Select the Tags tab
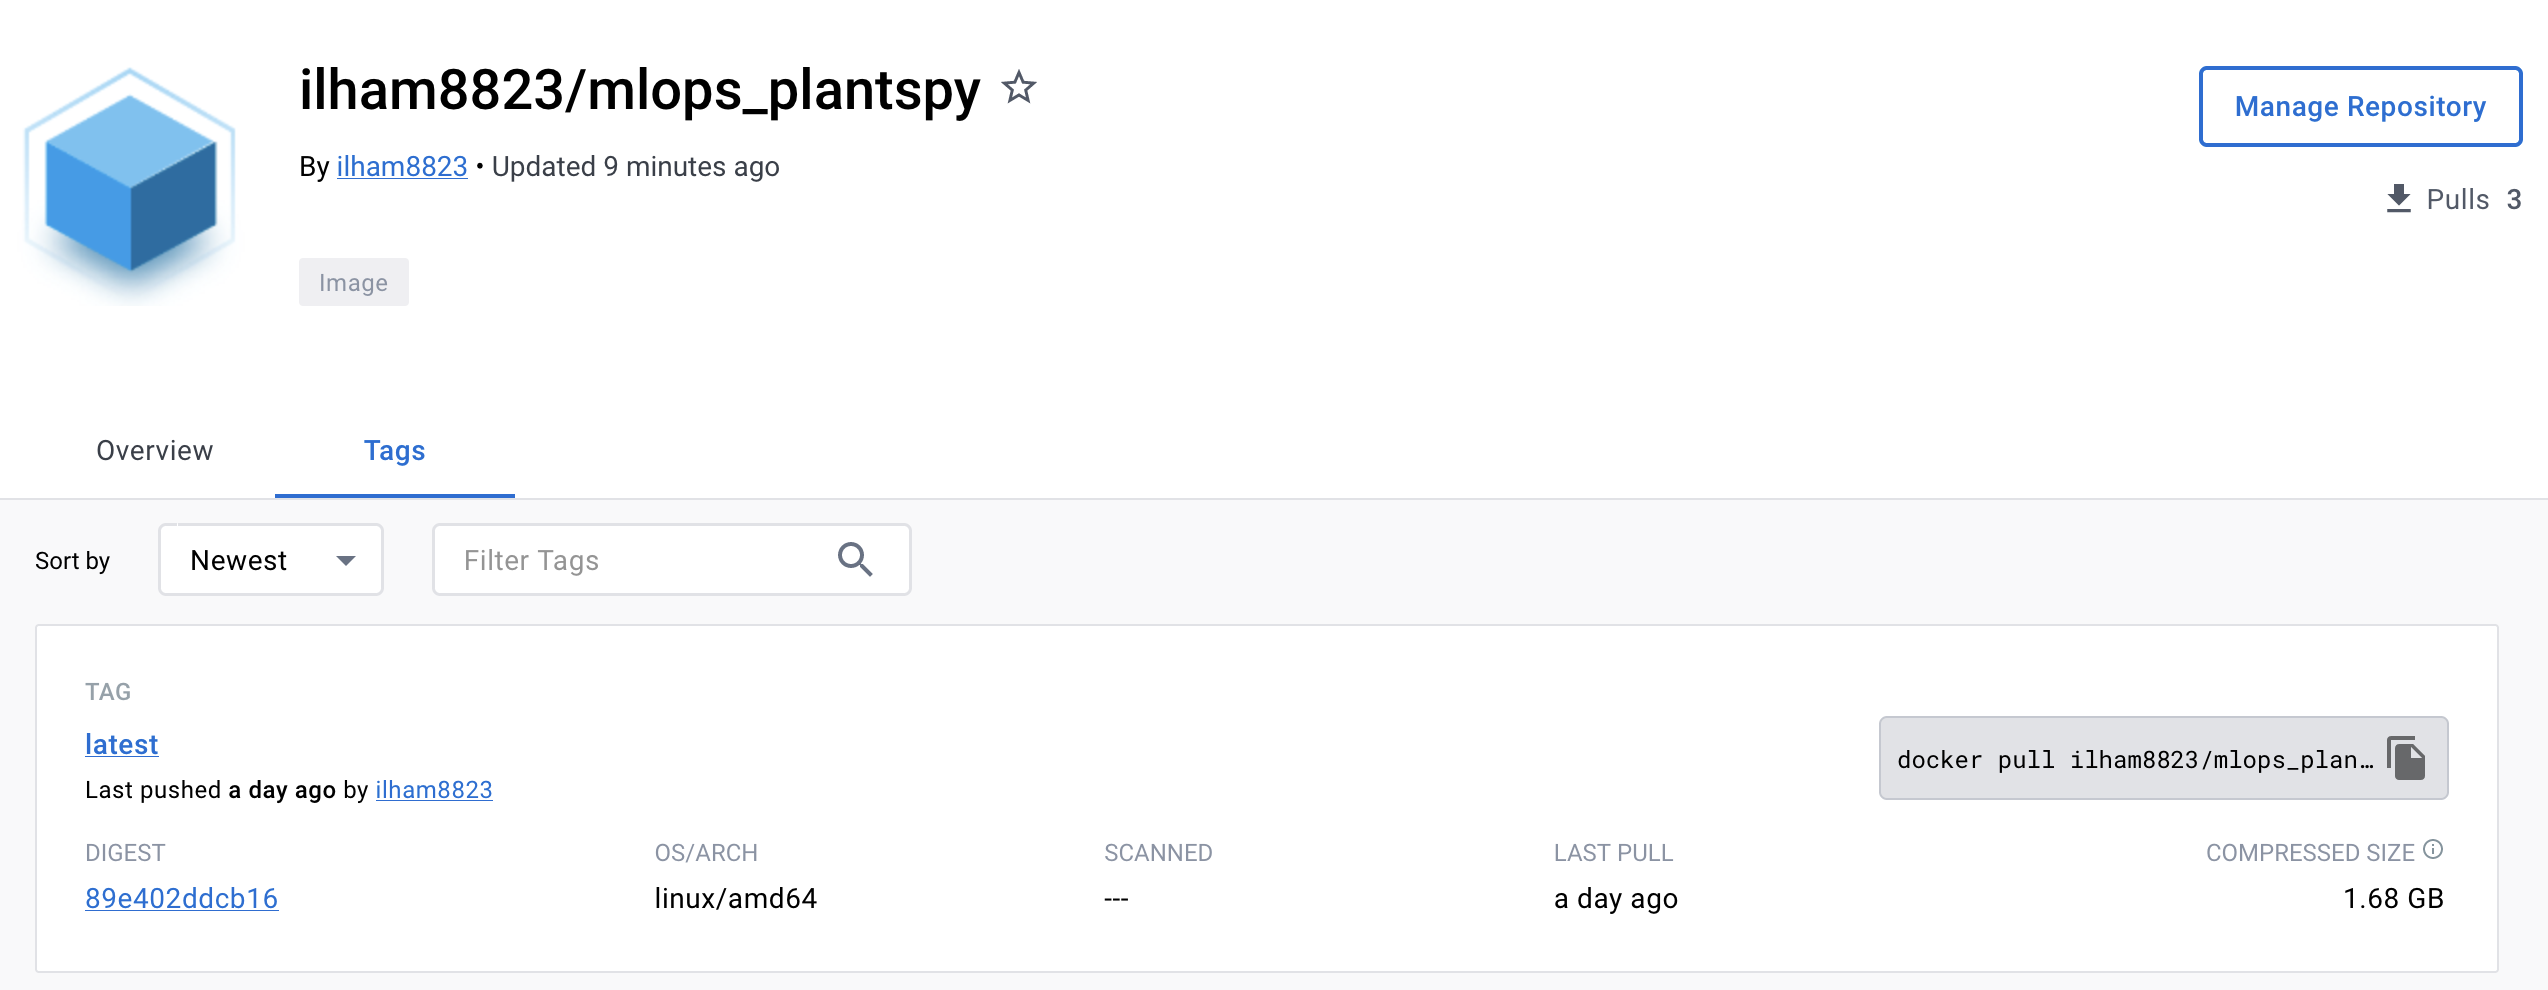 coord(394,451)
